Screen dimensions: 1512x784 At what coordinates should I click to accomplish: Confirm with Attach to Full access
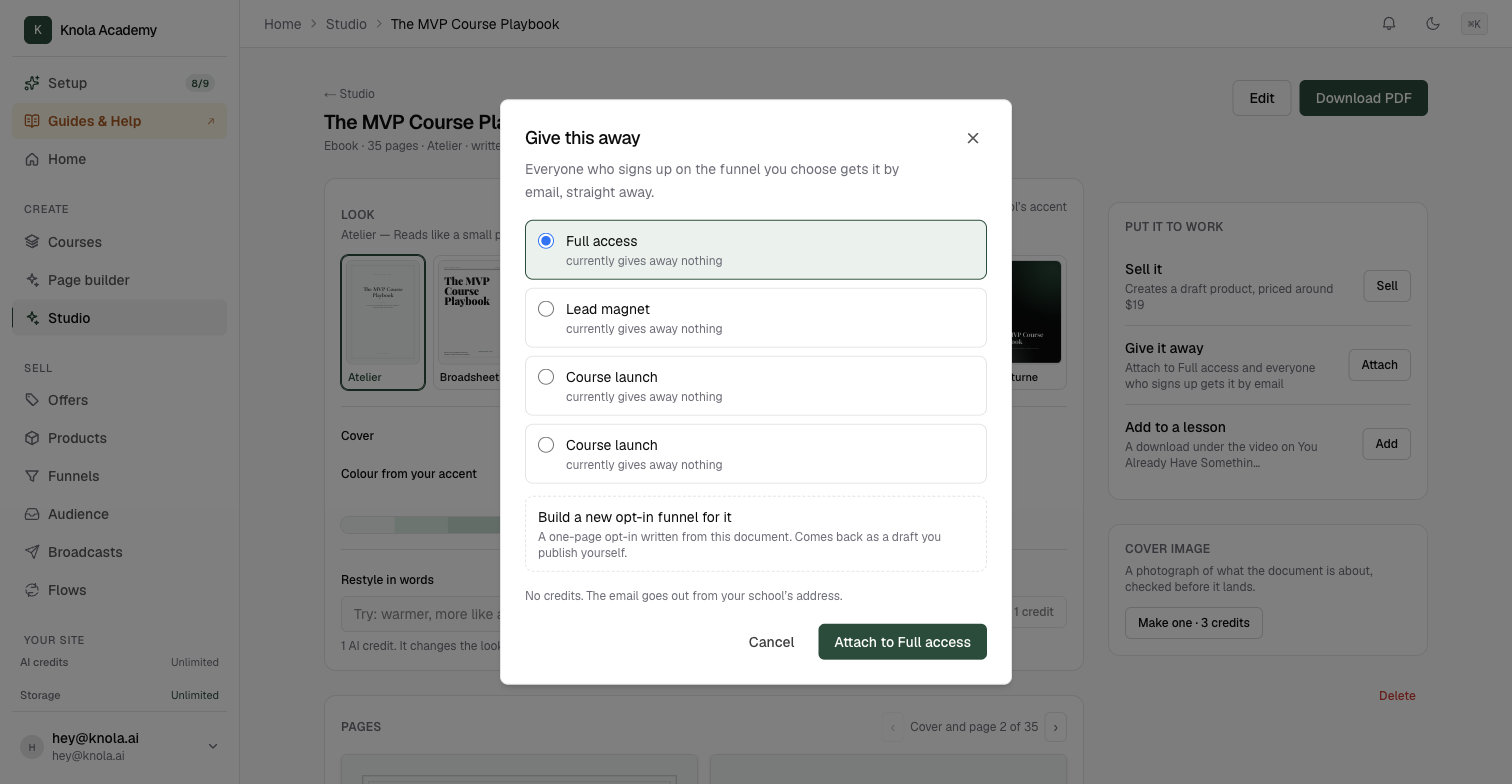903,642
